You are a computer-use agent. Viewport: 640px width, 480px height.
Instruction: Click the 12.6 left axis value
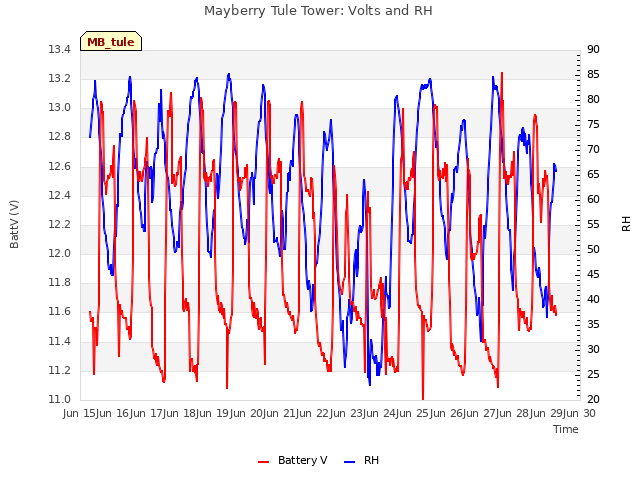coord(60,167)
